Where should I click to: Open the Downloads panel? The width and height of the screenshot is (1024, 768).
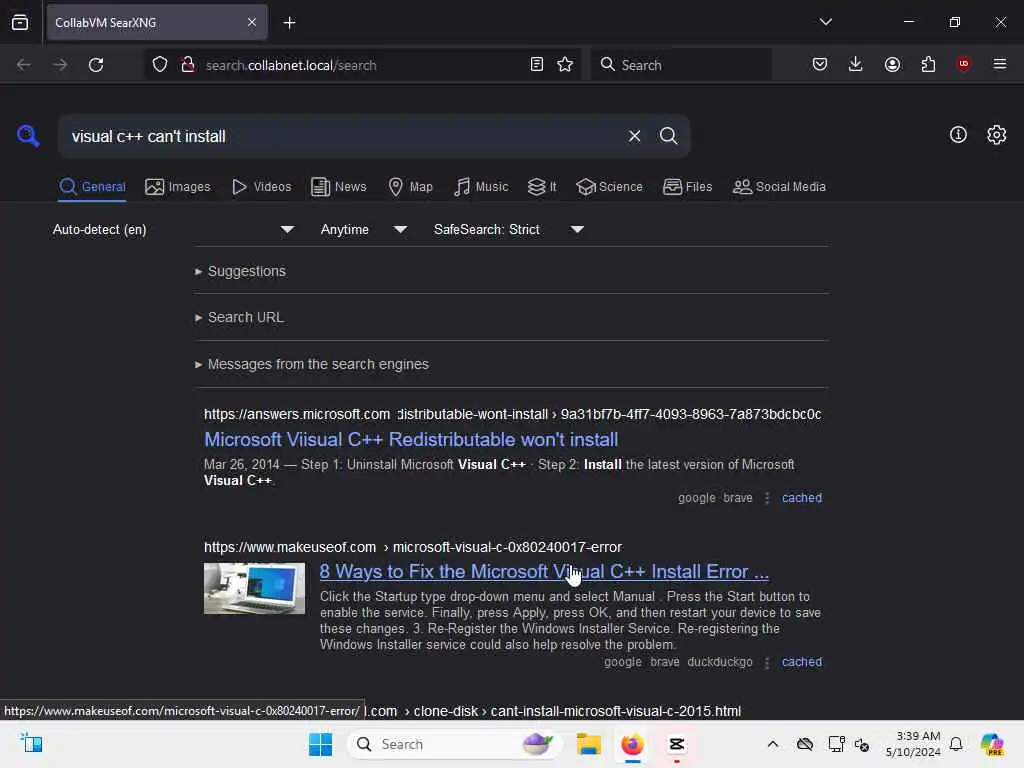tap(856, 64)
